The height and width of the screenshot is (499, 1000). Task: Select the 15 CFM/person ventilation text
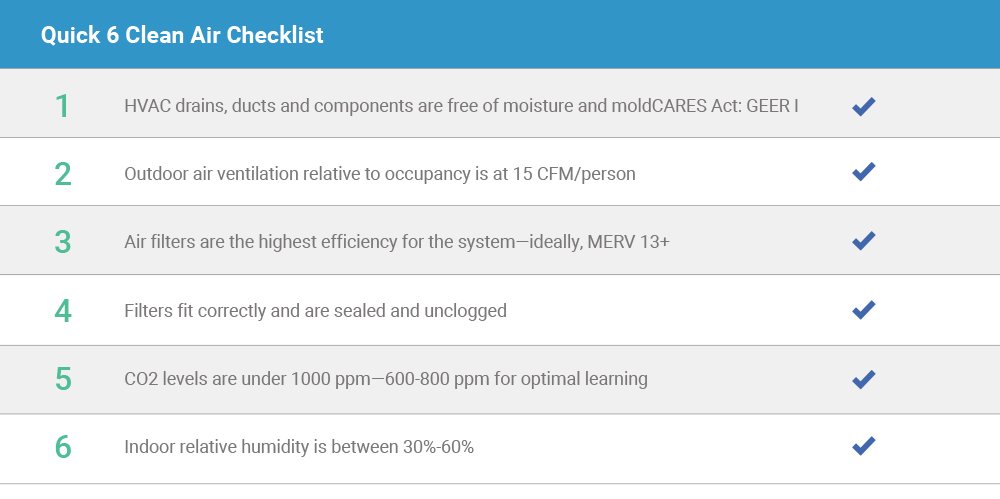[x=379, y=174]
